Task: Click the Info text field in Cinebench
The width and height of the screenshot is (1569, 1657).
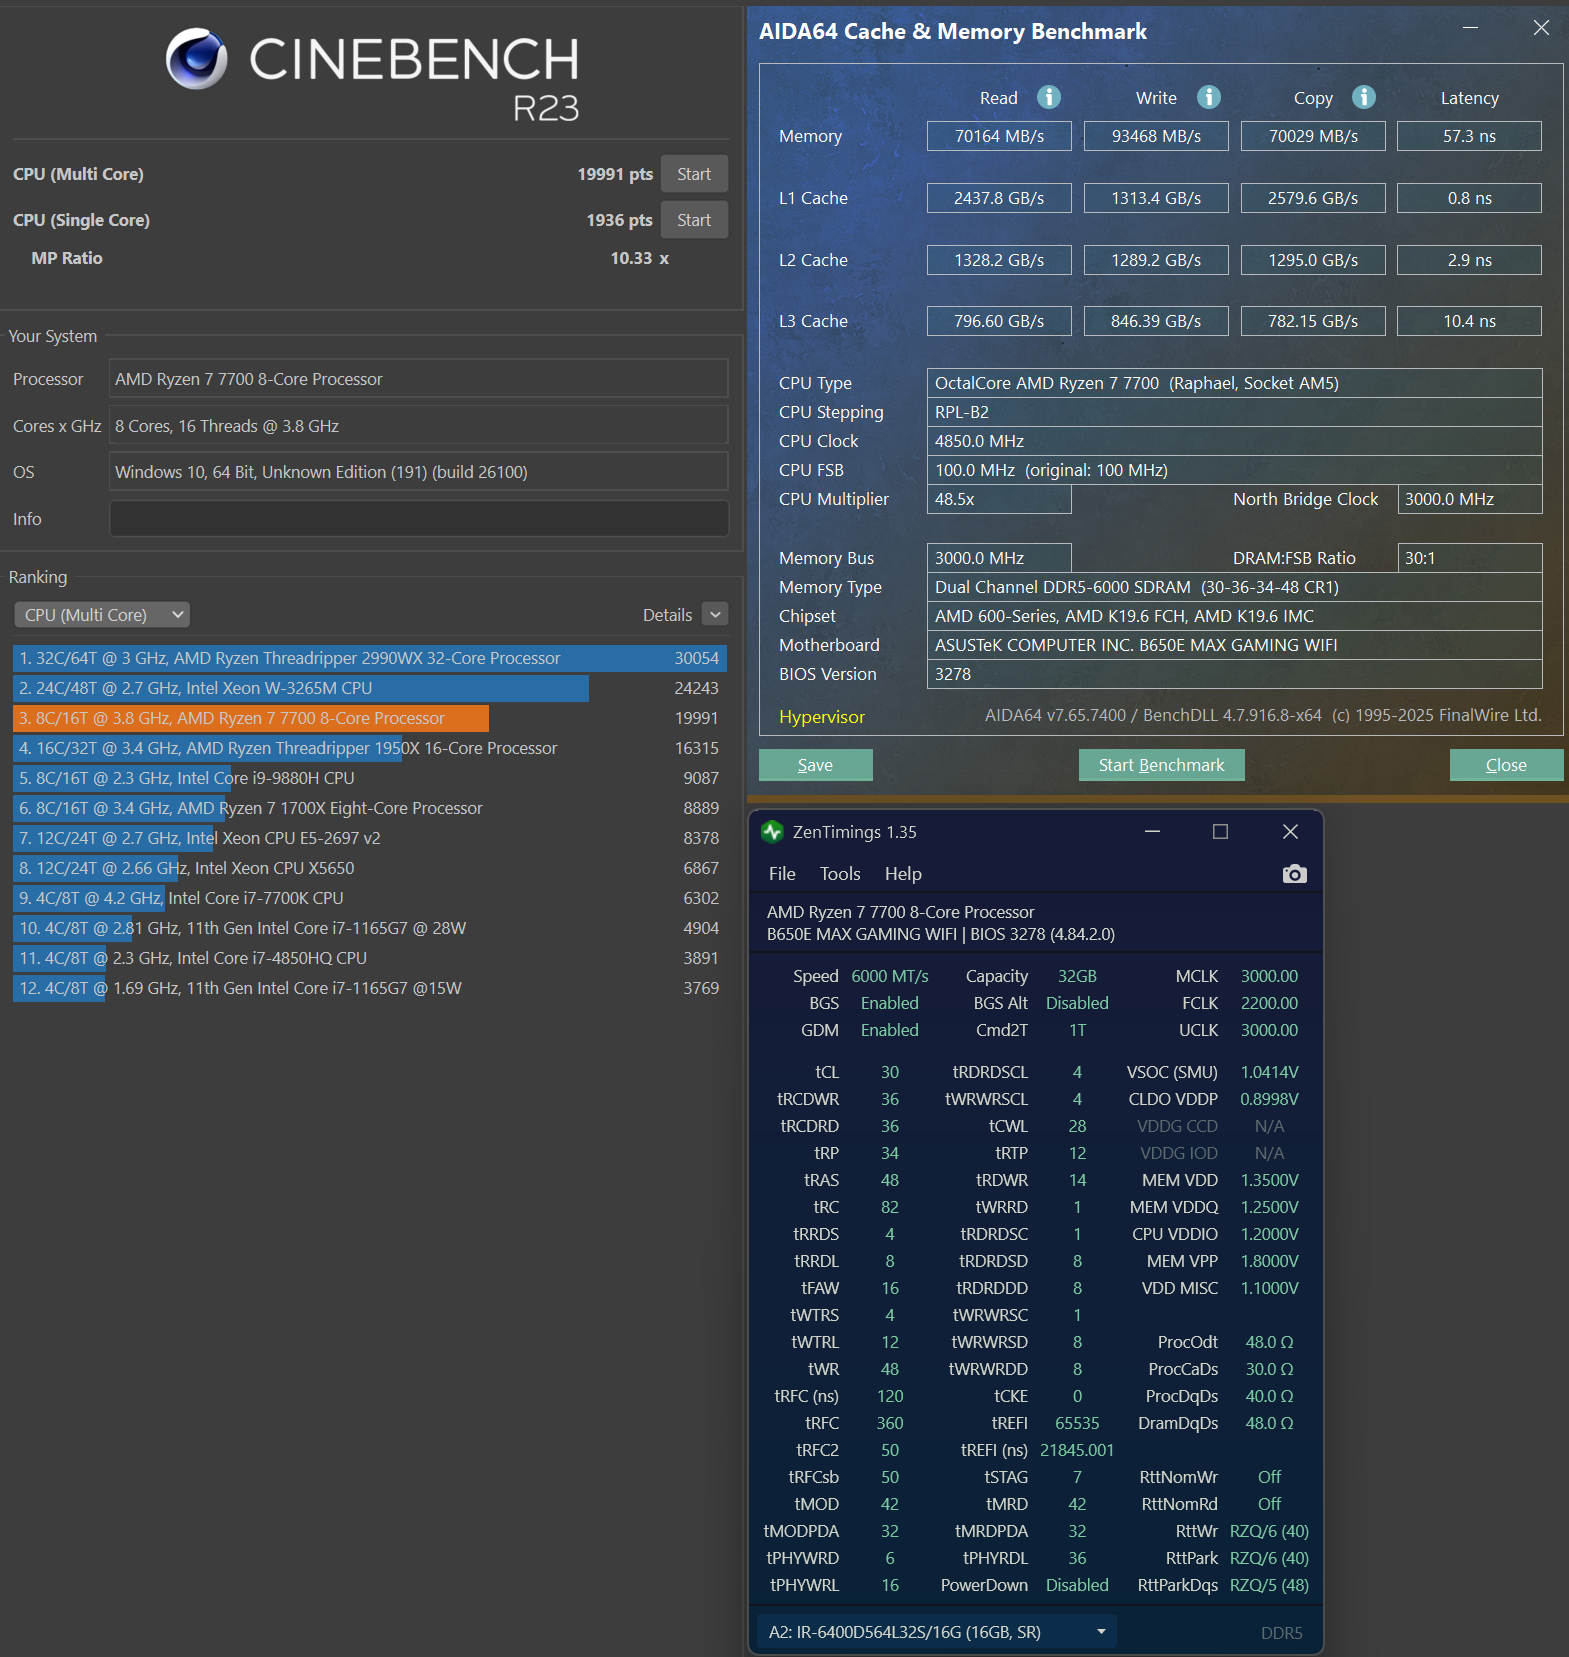Action: (418, 519)
